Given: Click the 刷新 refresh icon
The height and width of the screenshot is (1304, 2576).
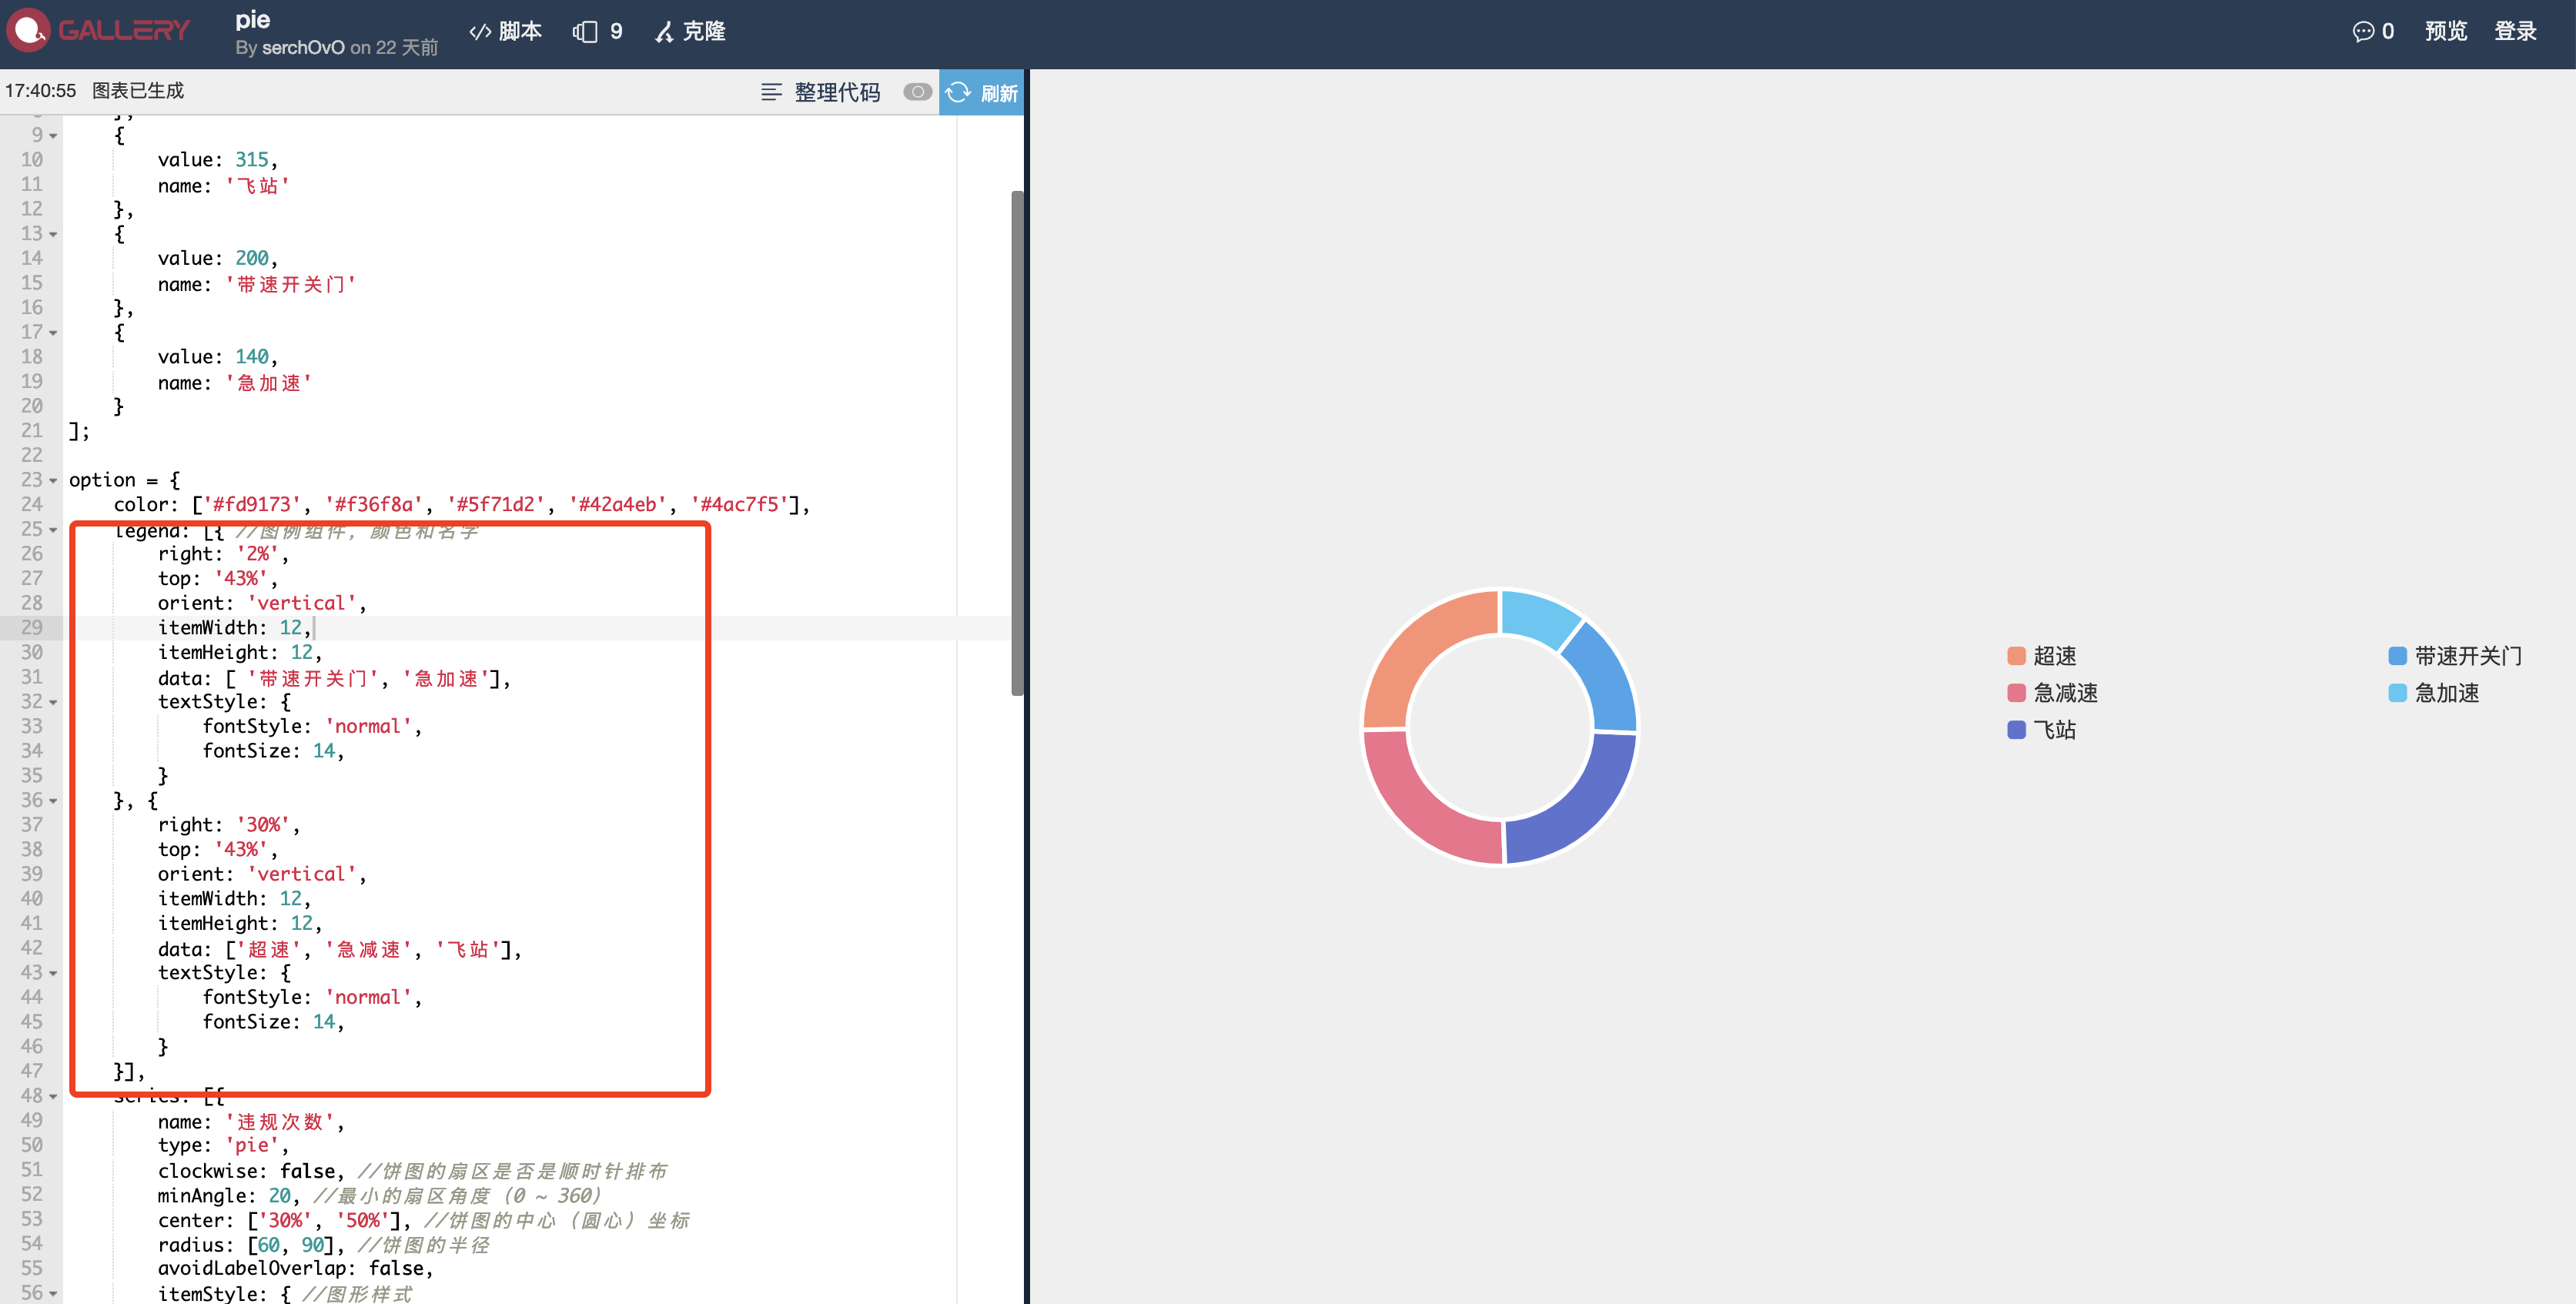Looking at the screenshot, I should (x=959, y=92).
